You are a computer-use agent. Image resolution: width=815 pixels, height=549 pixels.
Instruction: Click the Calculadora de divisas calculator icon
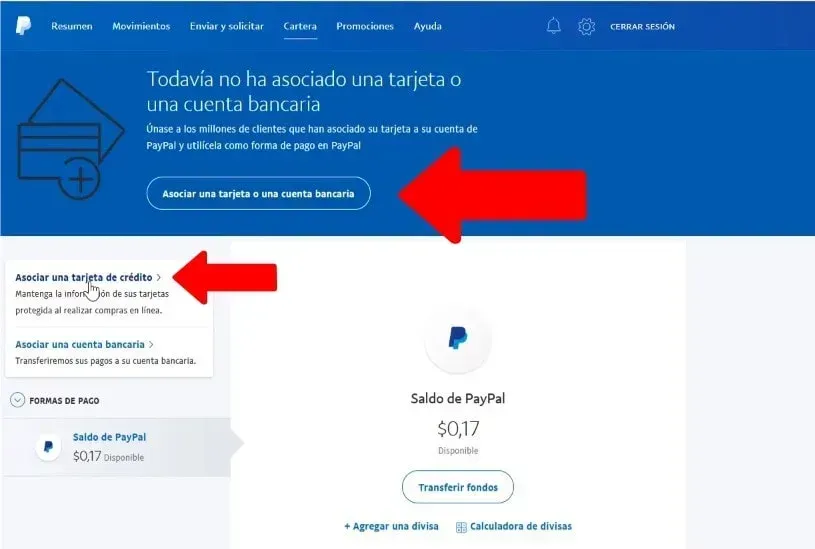461,527
